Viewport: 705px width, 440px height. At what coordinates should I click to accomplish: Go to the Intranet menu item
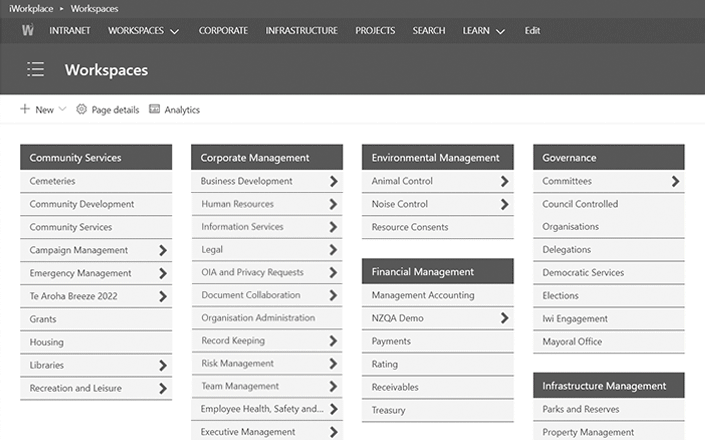pyautogui.click(x=70, y=31)
